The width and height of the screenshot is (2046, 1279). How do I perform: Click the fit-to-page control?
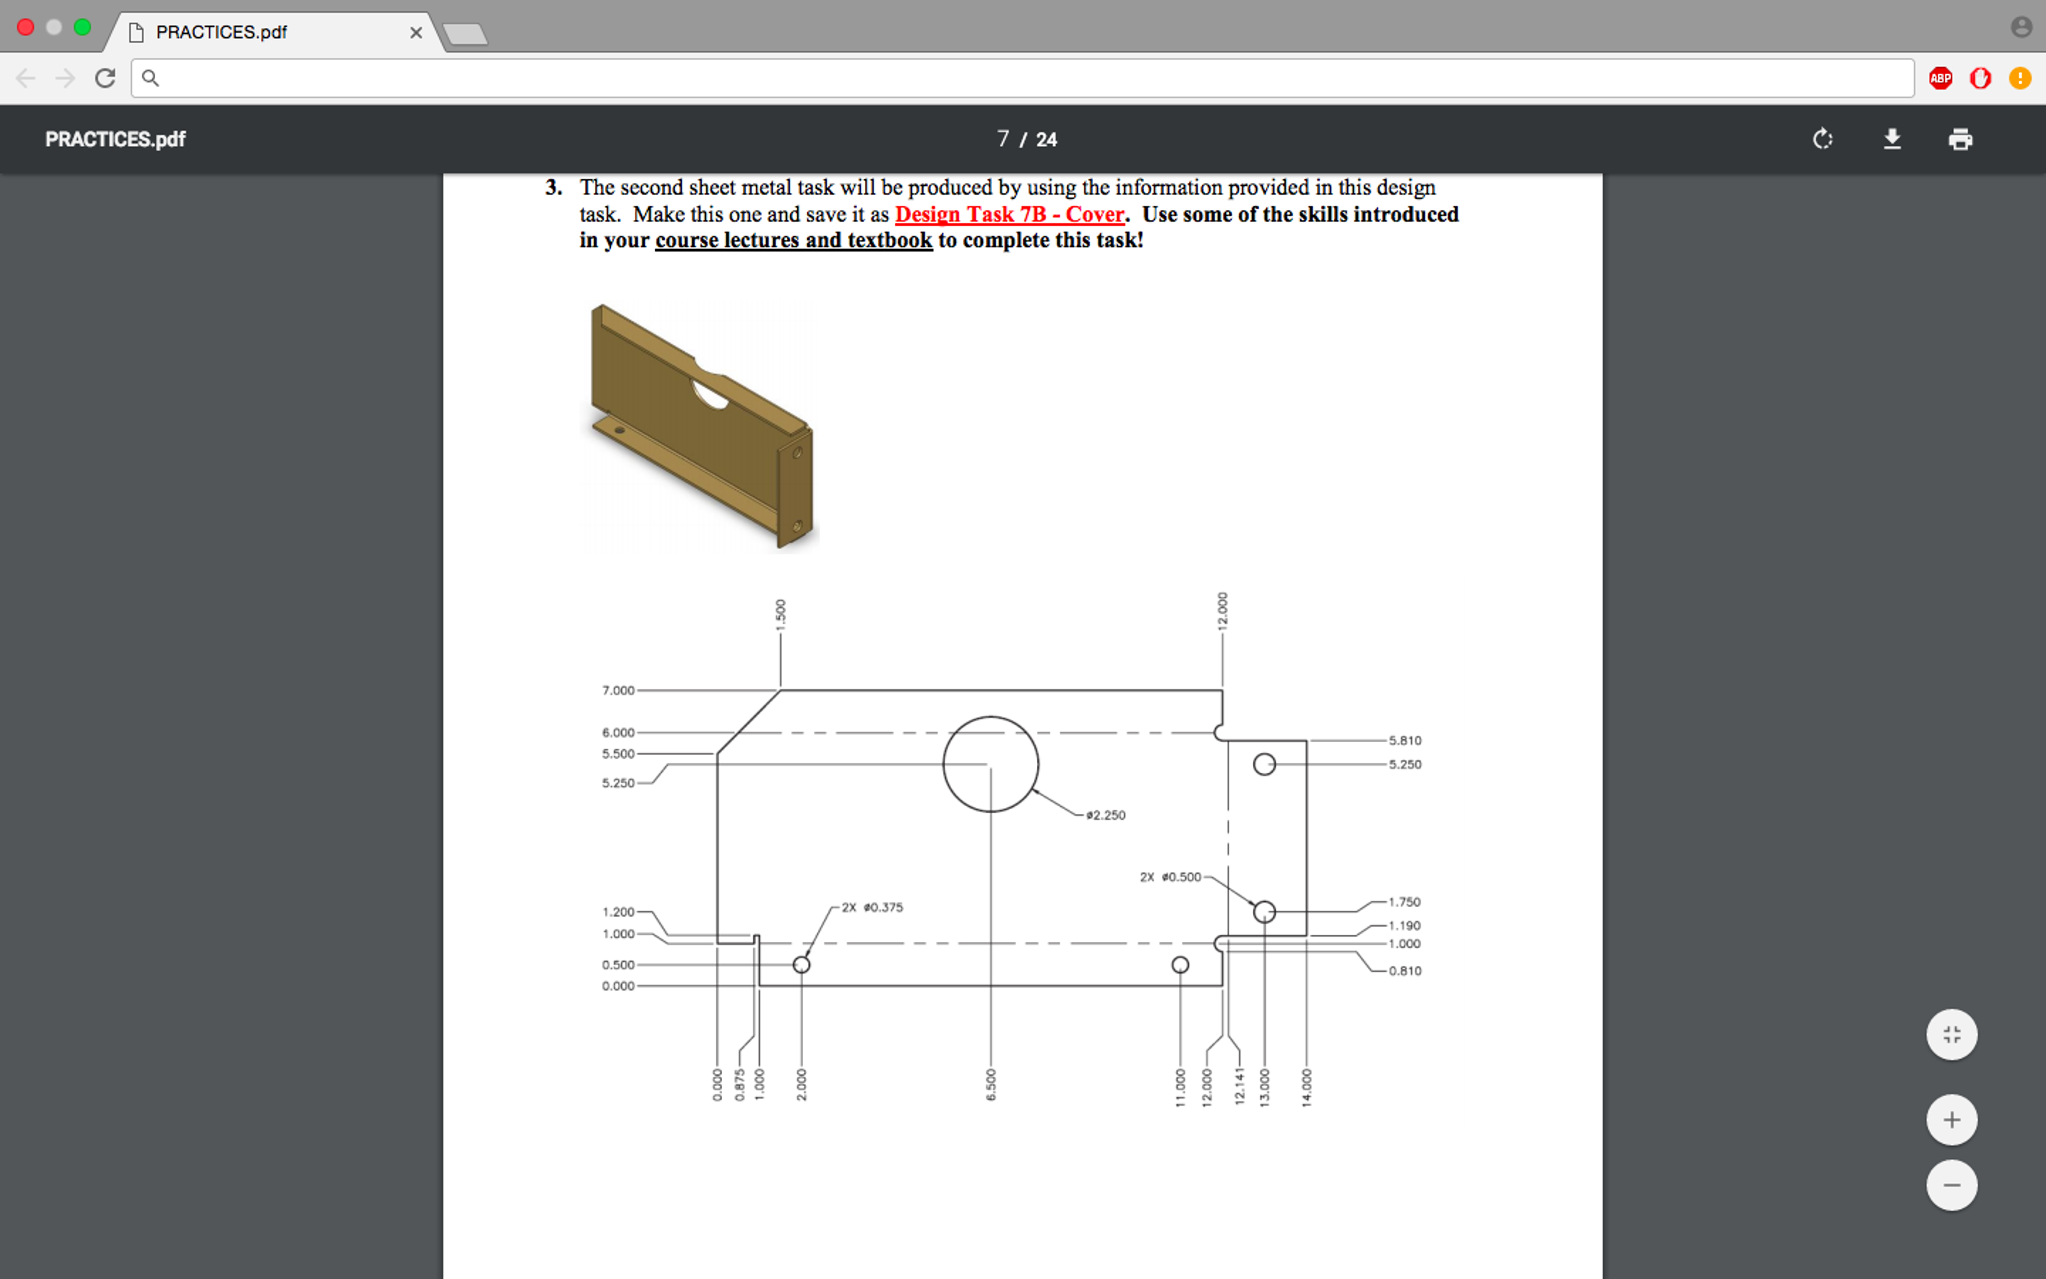[x=1951, y=1034]
